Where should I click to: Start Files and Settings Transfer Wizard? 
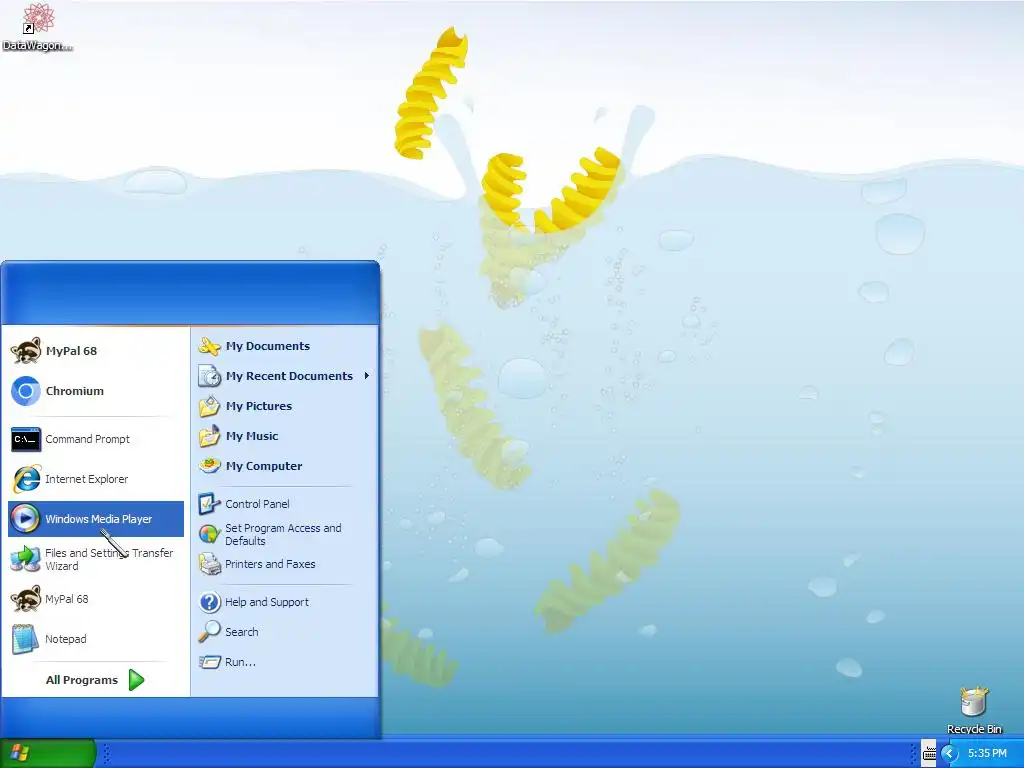coord(96,559)
